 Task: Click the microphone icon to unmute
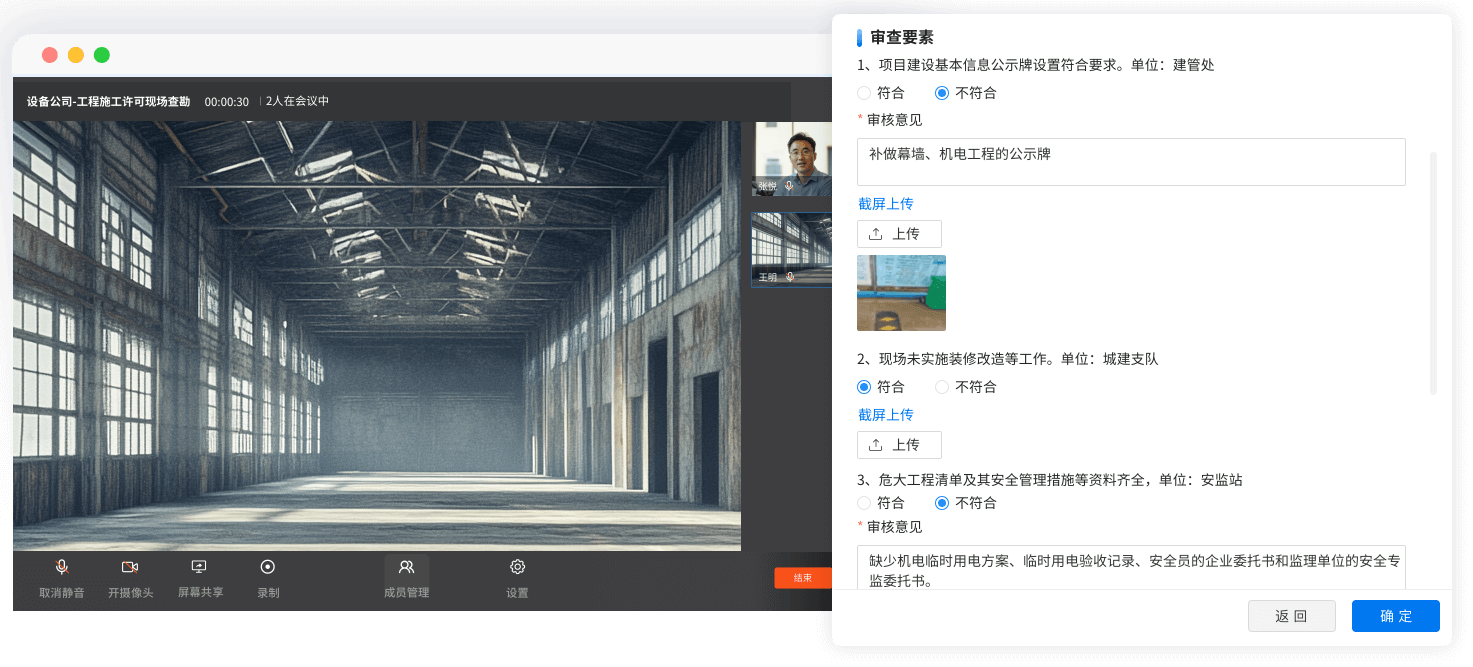click(x=62, y=568)
